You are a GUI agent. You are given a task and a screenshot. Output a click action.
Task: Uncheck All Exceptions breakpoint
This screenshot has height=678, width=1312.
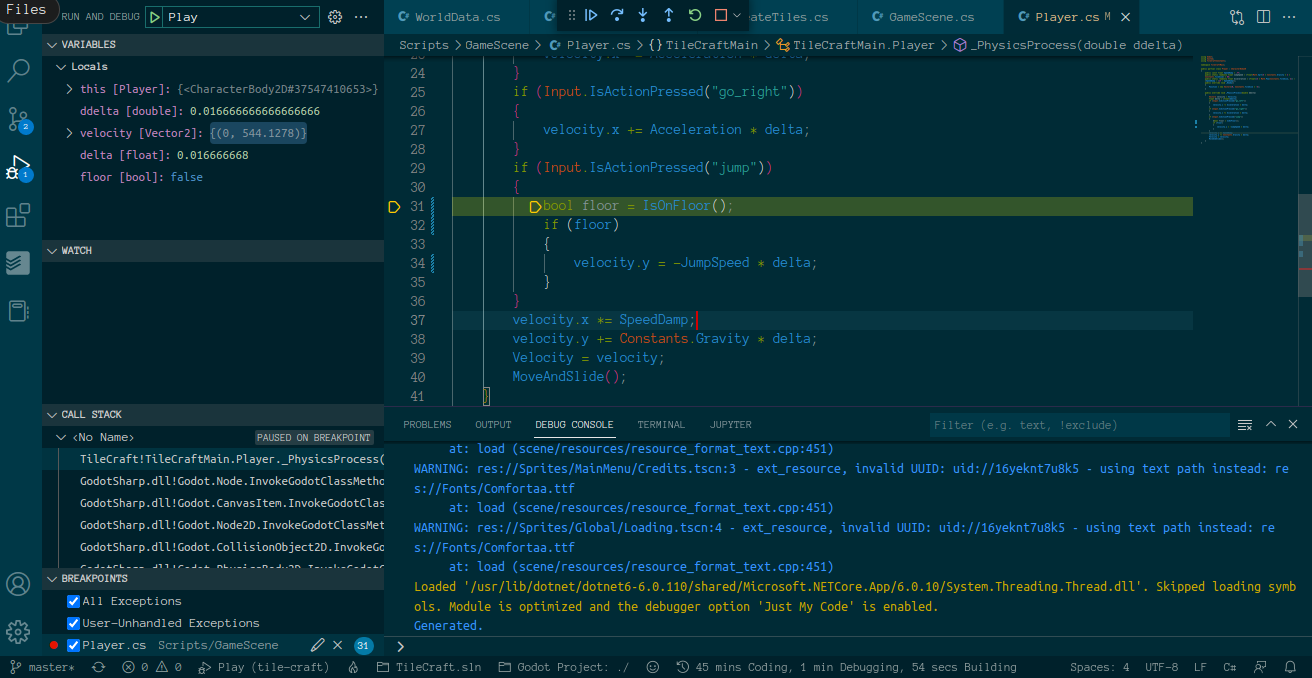point(73,601)
